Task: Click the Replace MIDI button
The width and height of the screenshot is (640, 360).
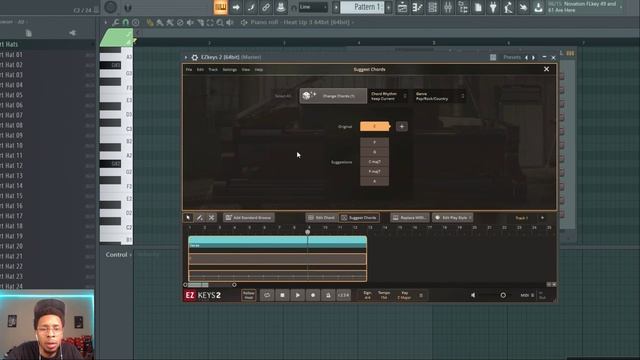Action: coord(409,218)
